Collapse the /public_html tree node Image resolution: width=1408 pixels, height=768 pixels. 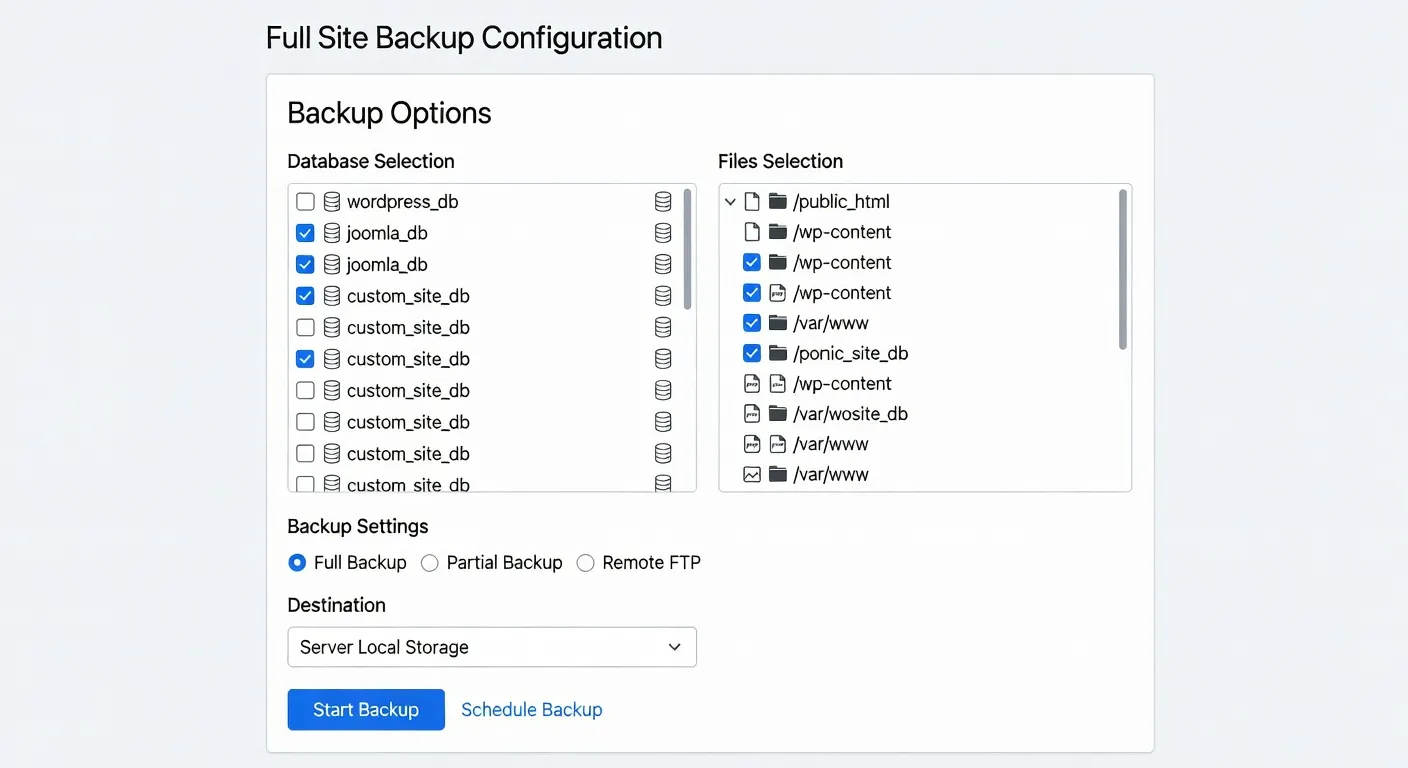[x=730, y=201]
